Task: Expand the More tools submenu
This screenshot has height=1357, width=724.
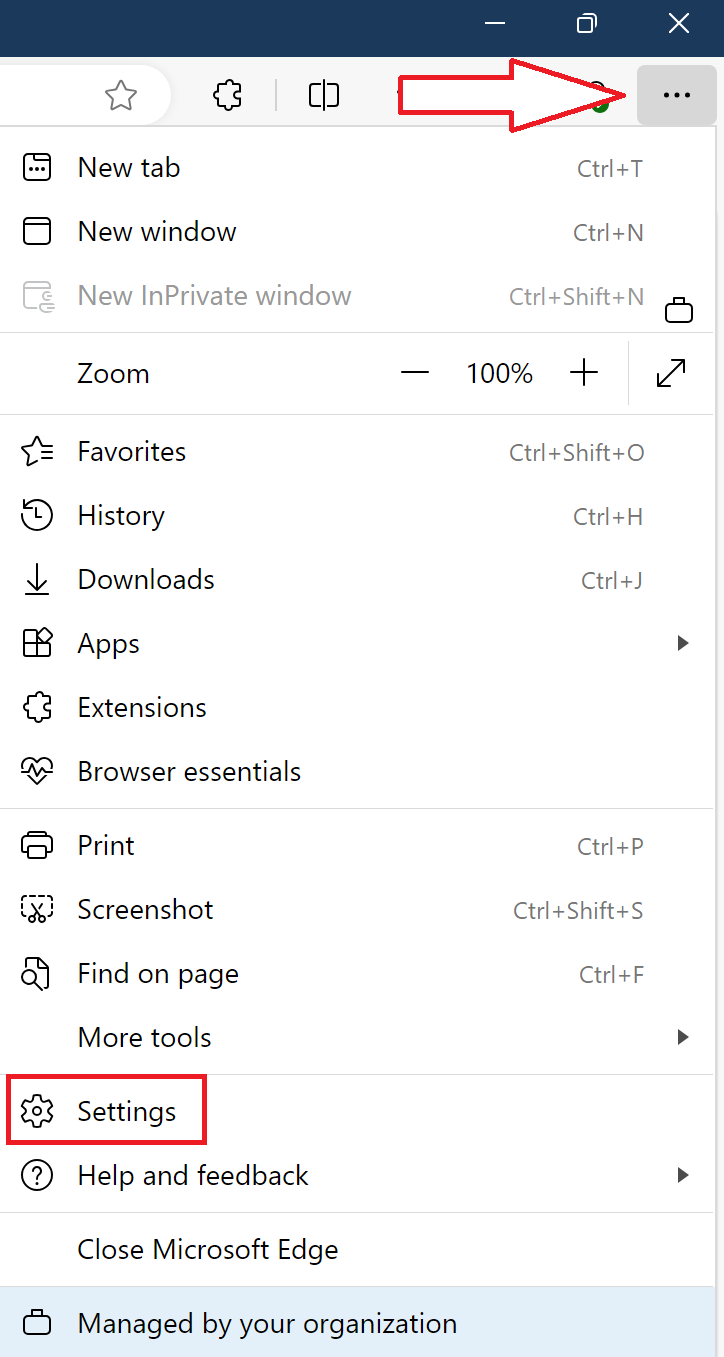Action: 683,1038
